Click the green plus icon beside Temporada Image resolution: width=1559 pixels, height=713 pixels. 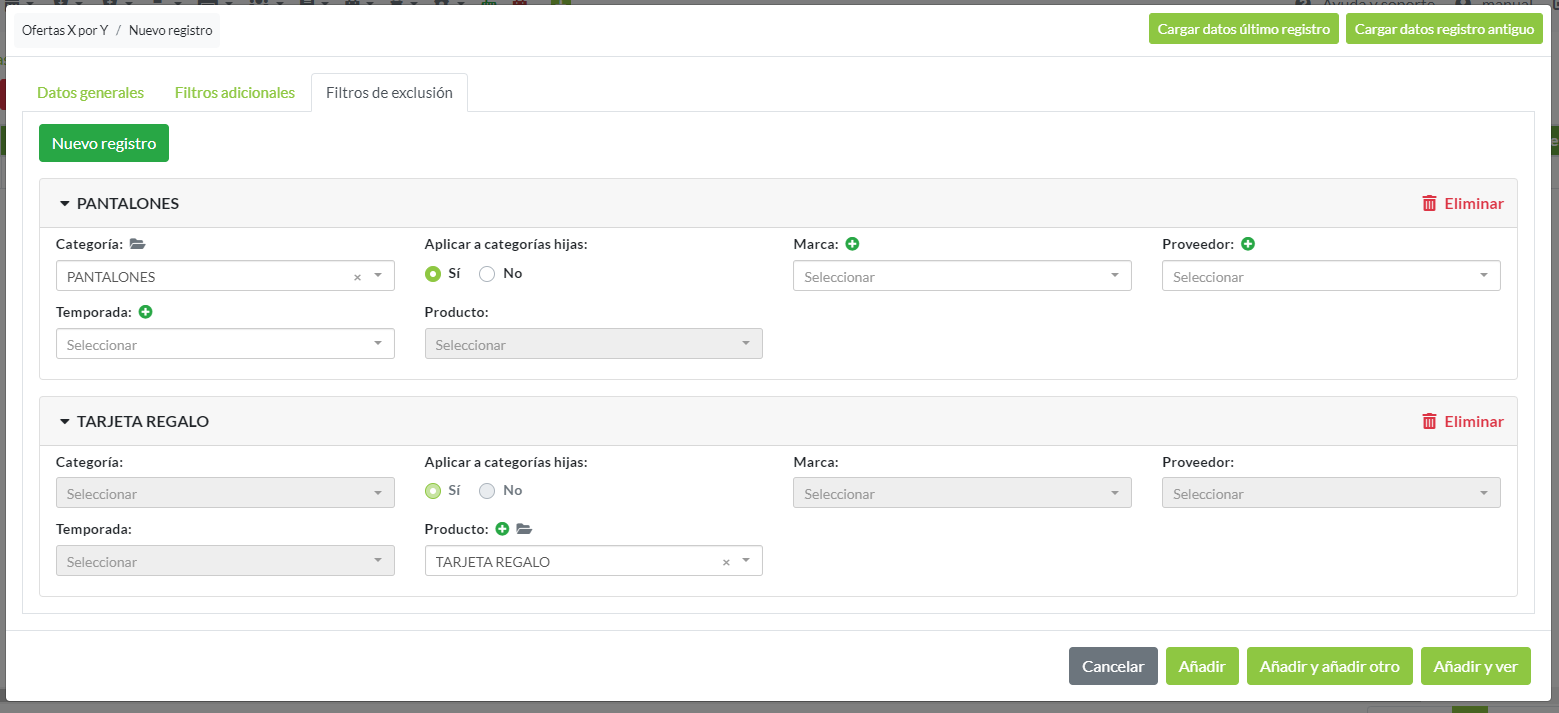click(x=146, y=312)
